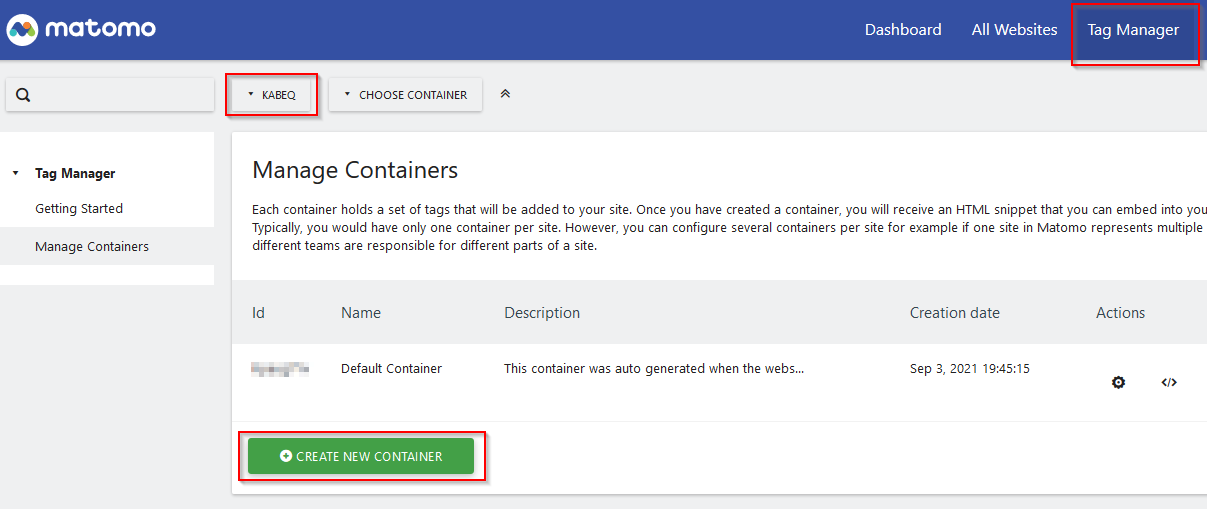The width and height of the screenshot is (1207, 509).
Task: Open All Websites in top navigation
Action: pos(1014,30)
